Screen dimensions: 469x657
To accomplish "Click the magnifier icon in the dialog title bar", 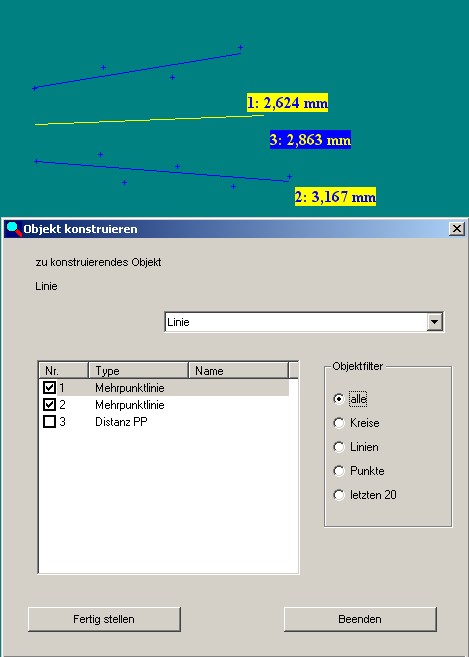I will pos(14,229).
